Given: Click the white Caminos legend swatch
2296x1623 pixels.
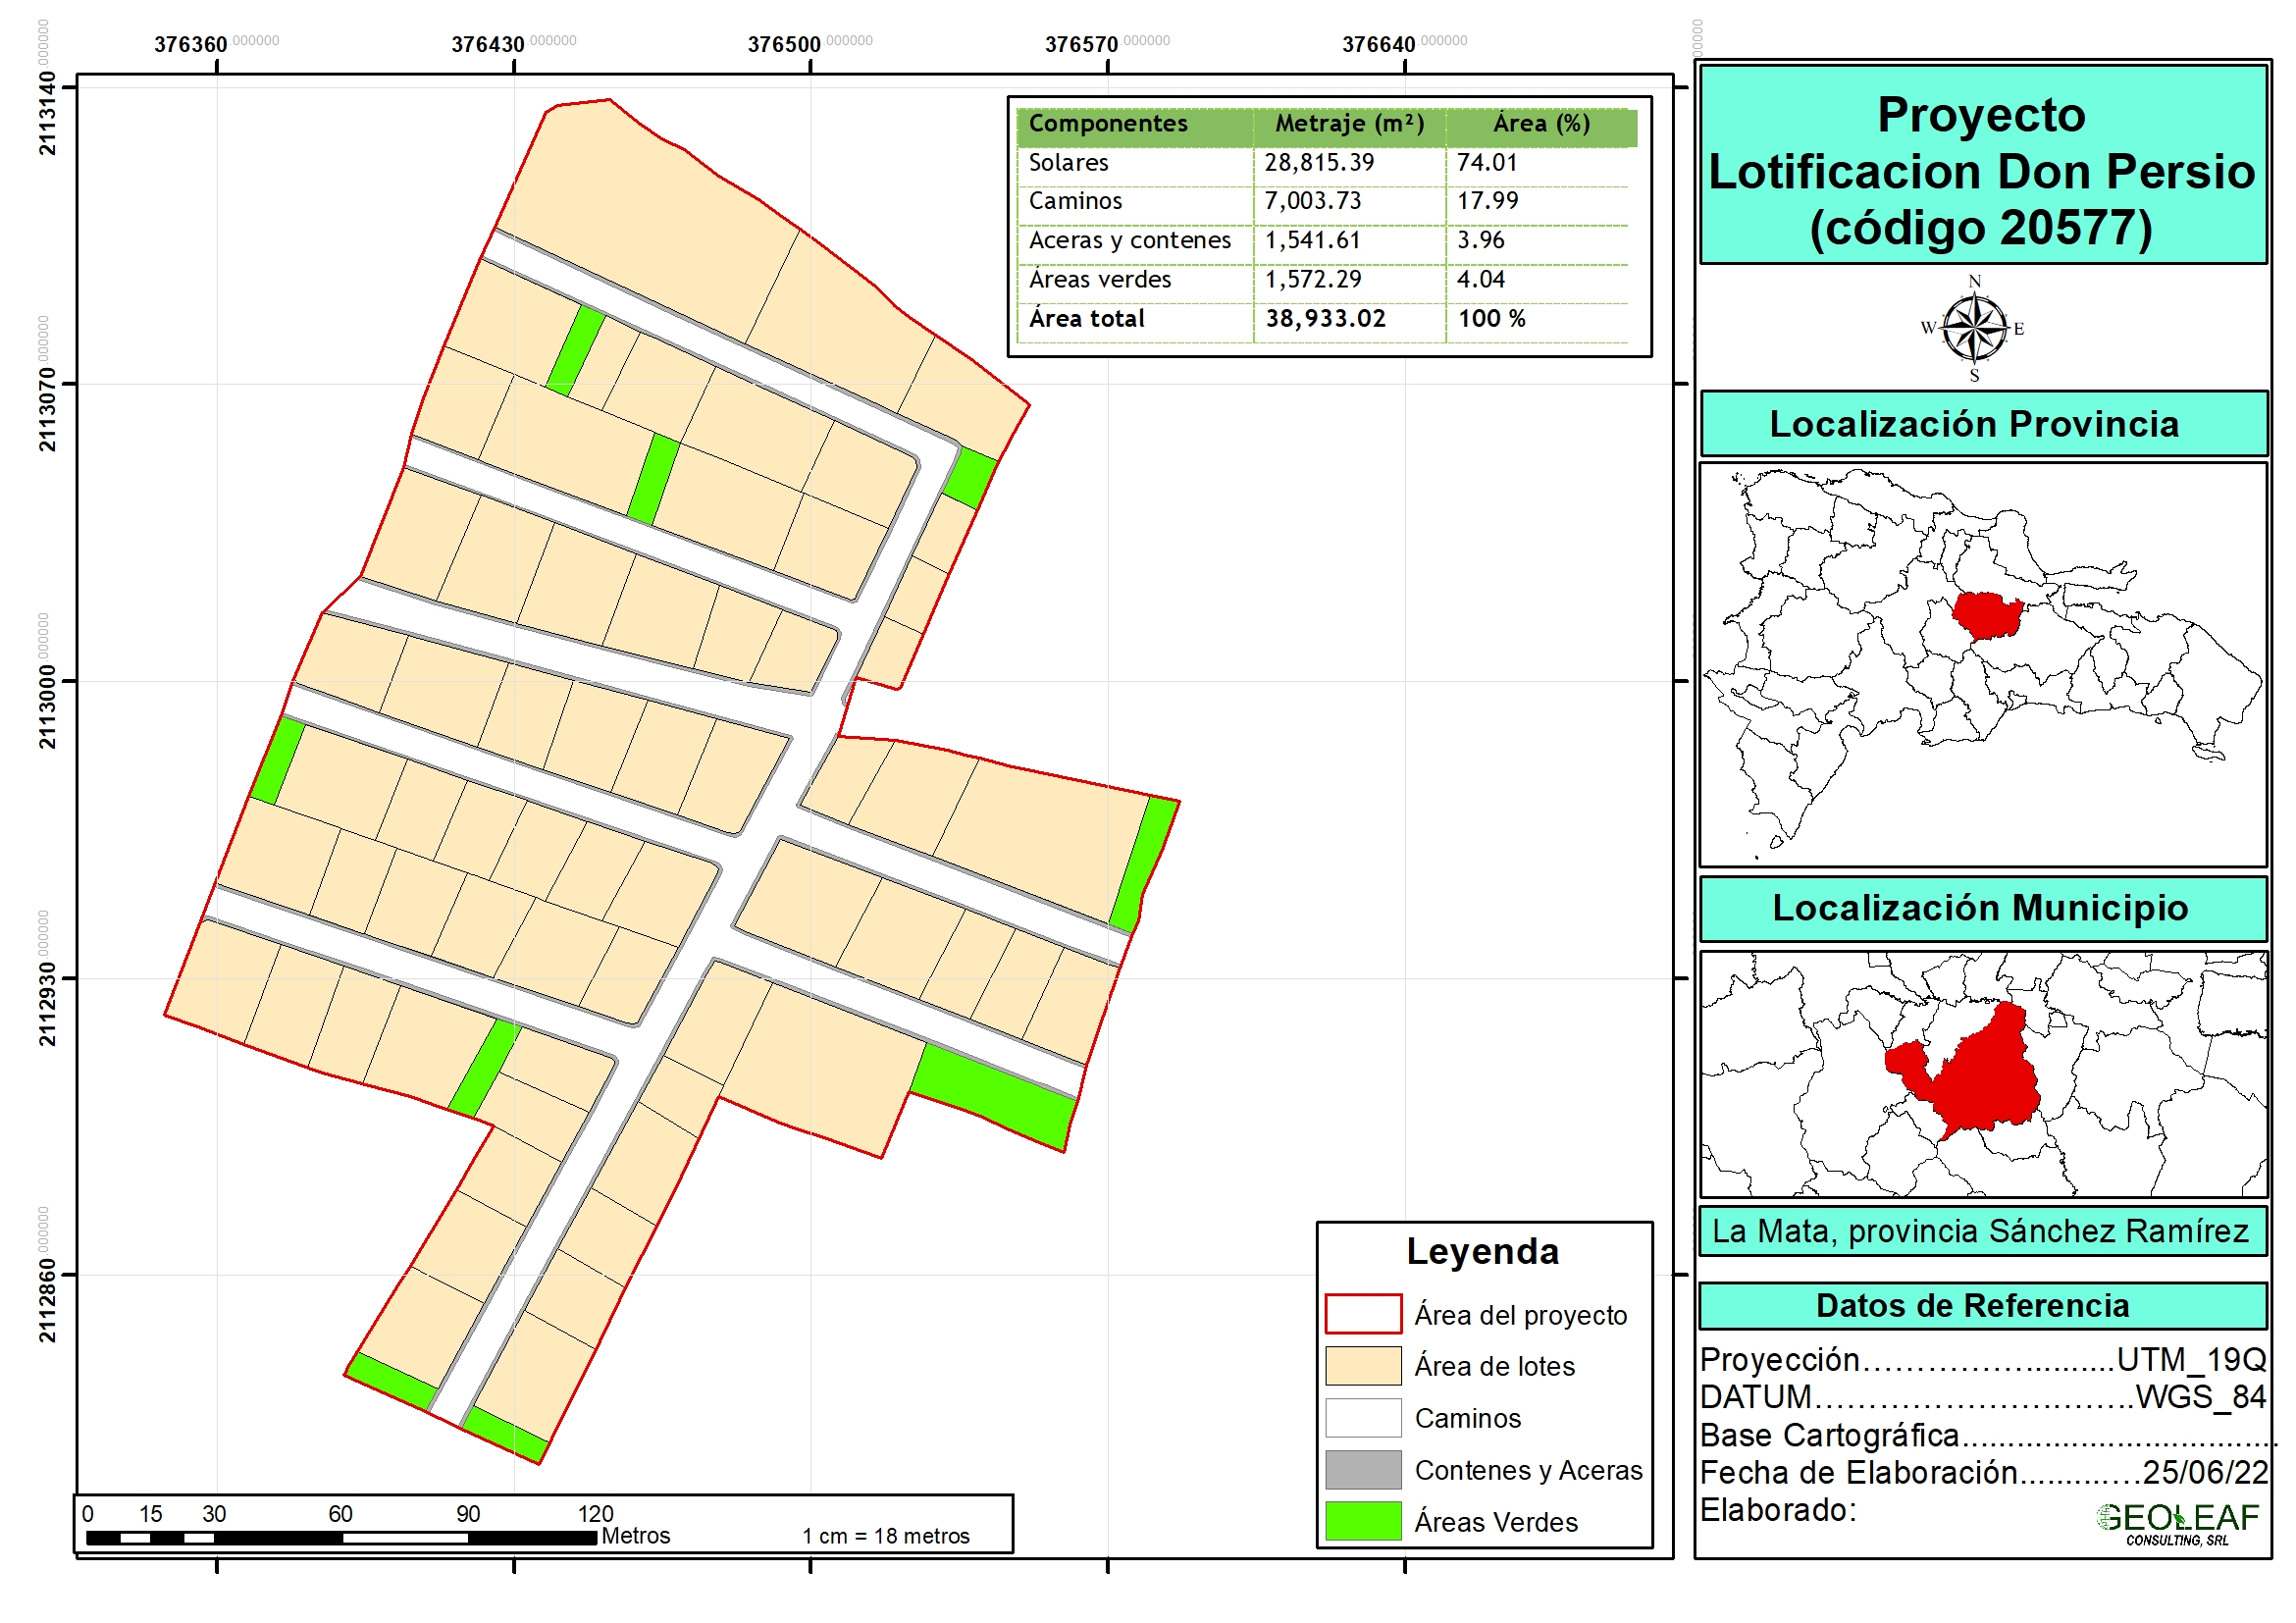Looking at the screenshot, I should point(1363,1418).
